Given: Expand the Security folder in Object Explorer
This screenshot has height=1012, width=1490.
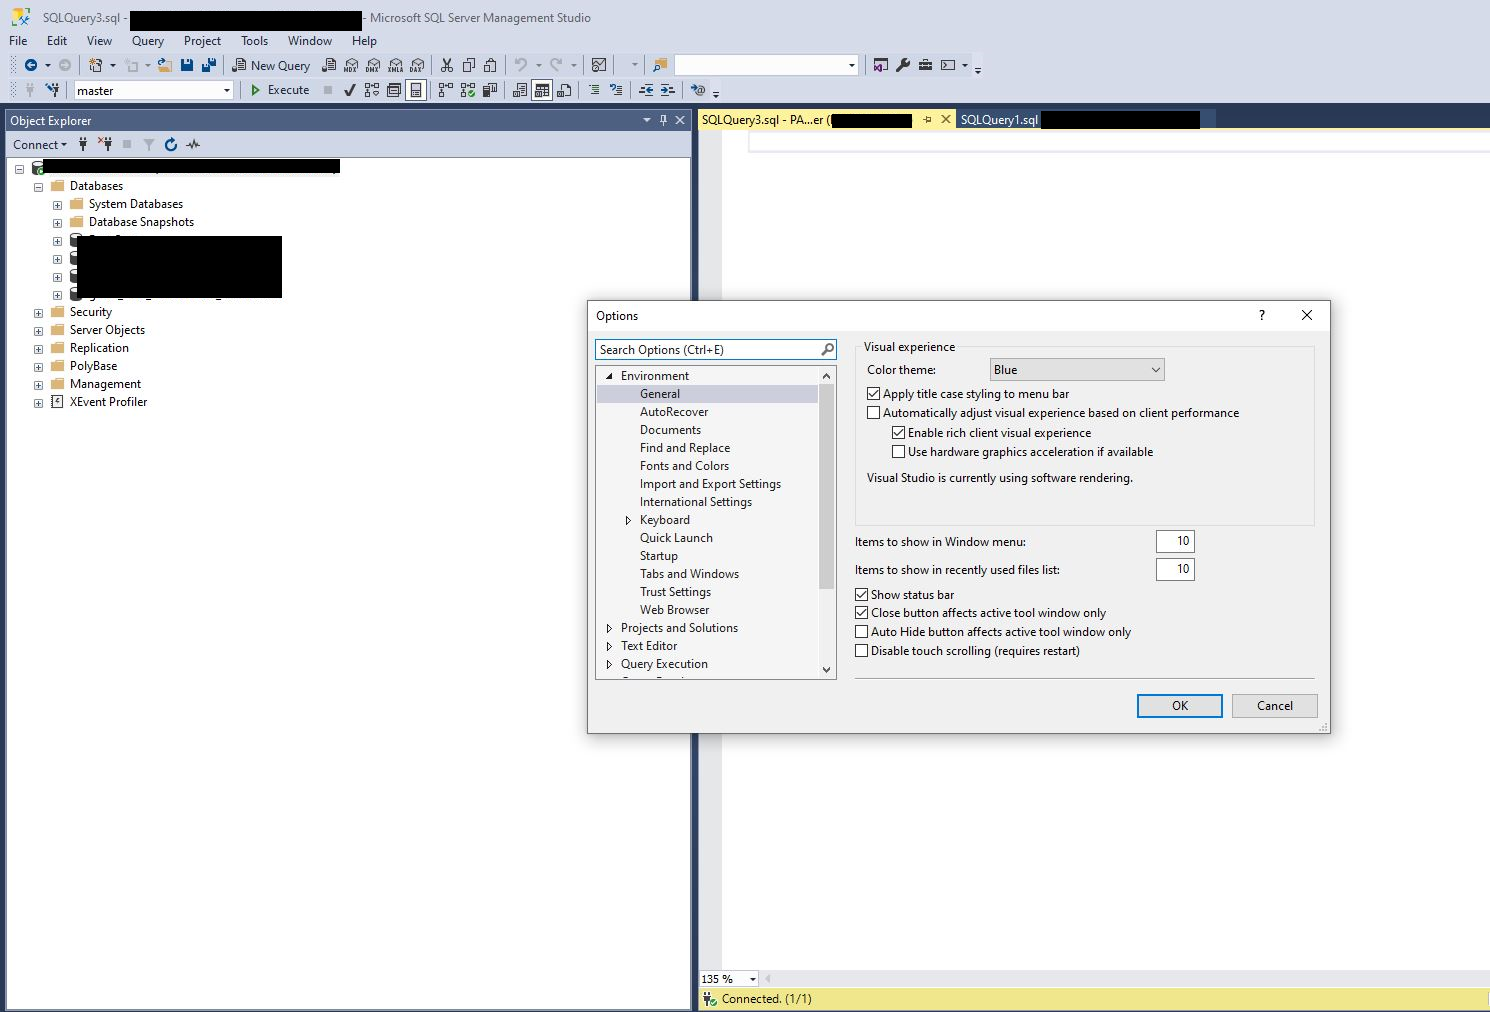Looking at the screenshot, I should 38,313.
